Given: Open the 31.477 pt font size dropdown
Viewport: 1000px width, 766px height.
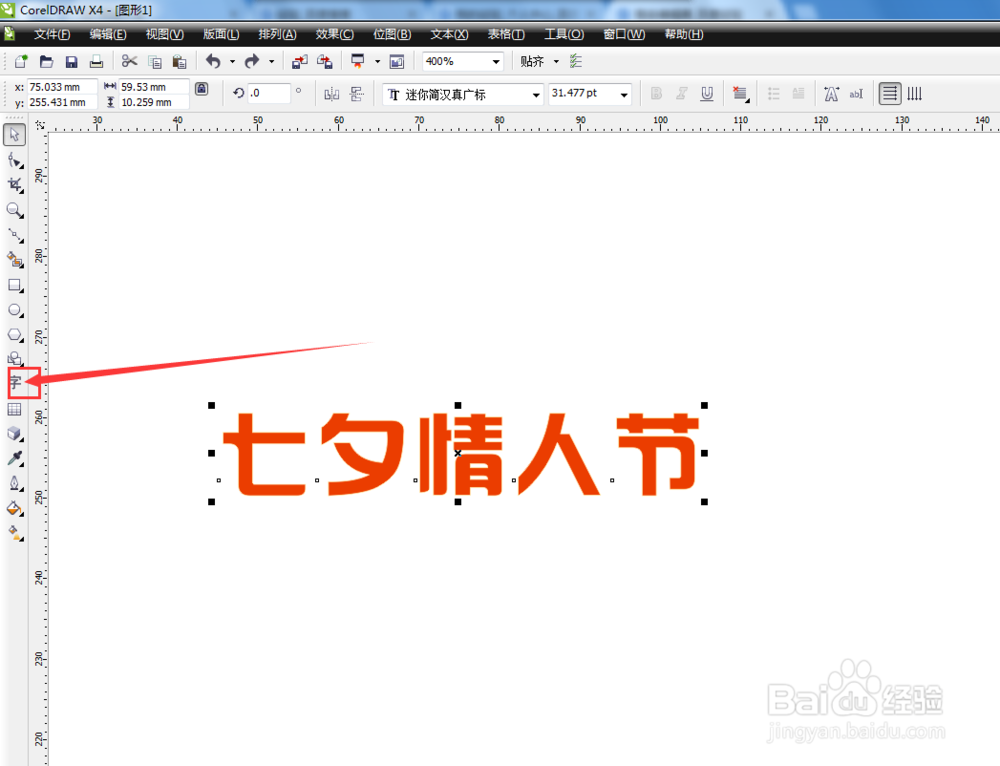Looking at the screenshot, I should (x=624, y=95).
